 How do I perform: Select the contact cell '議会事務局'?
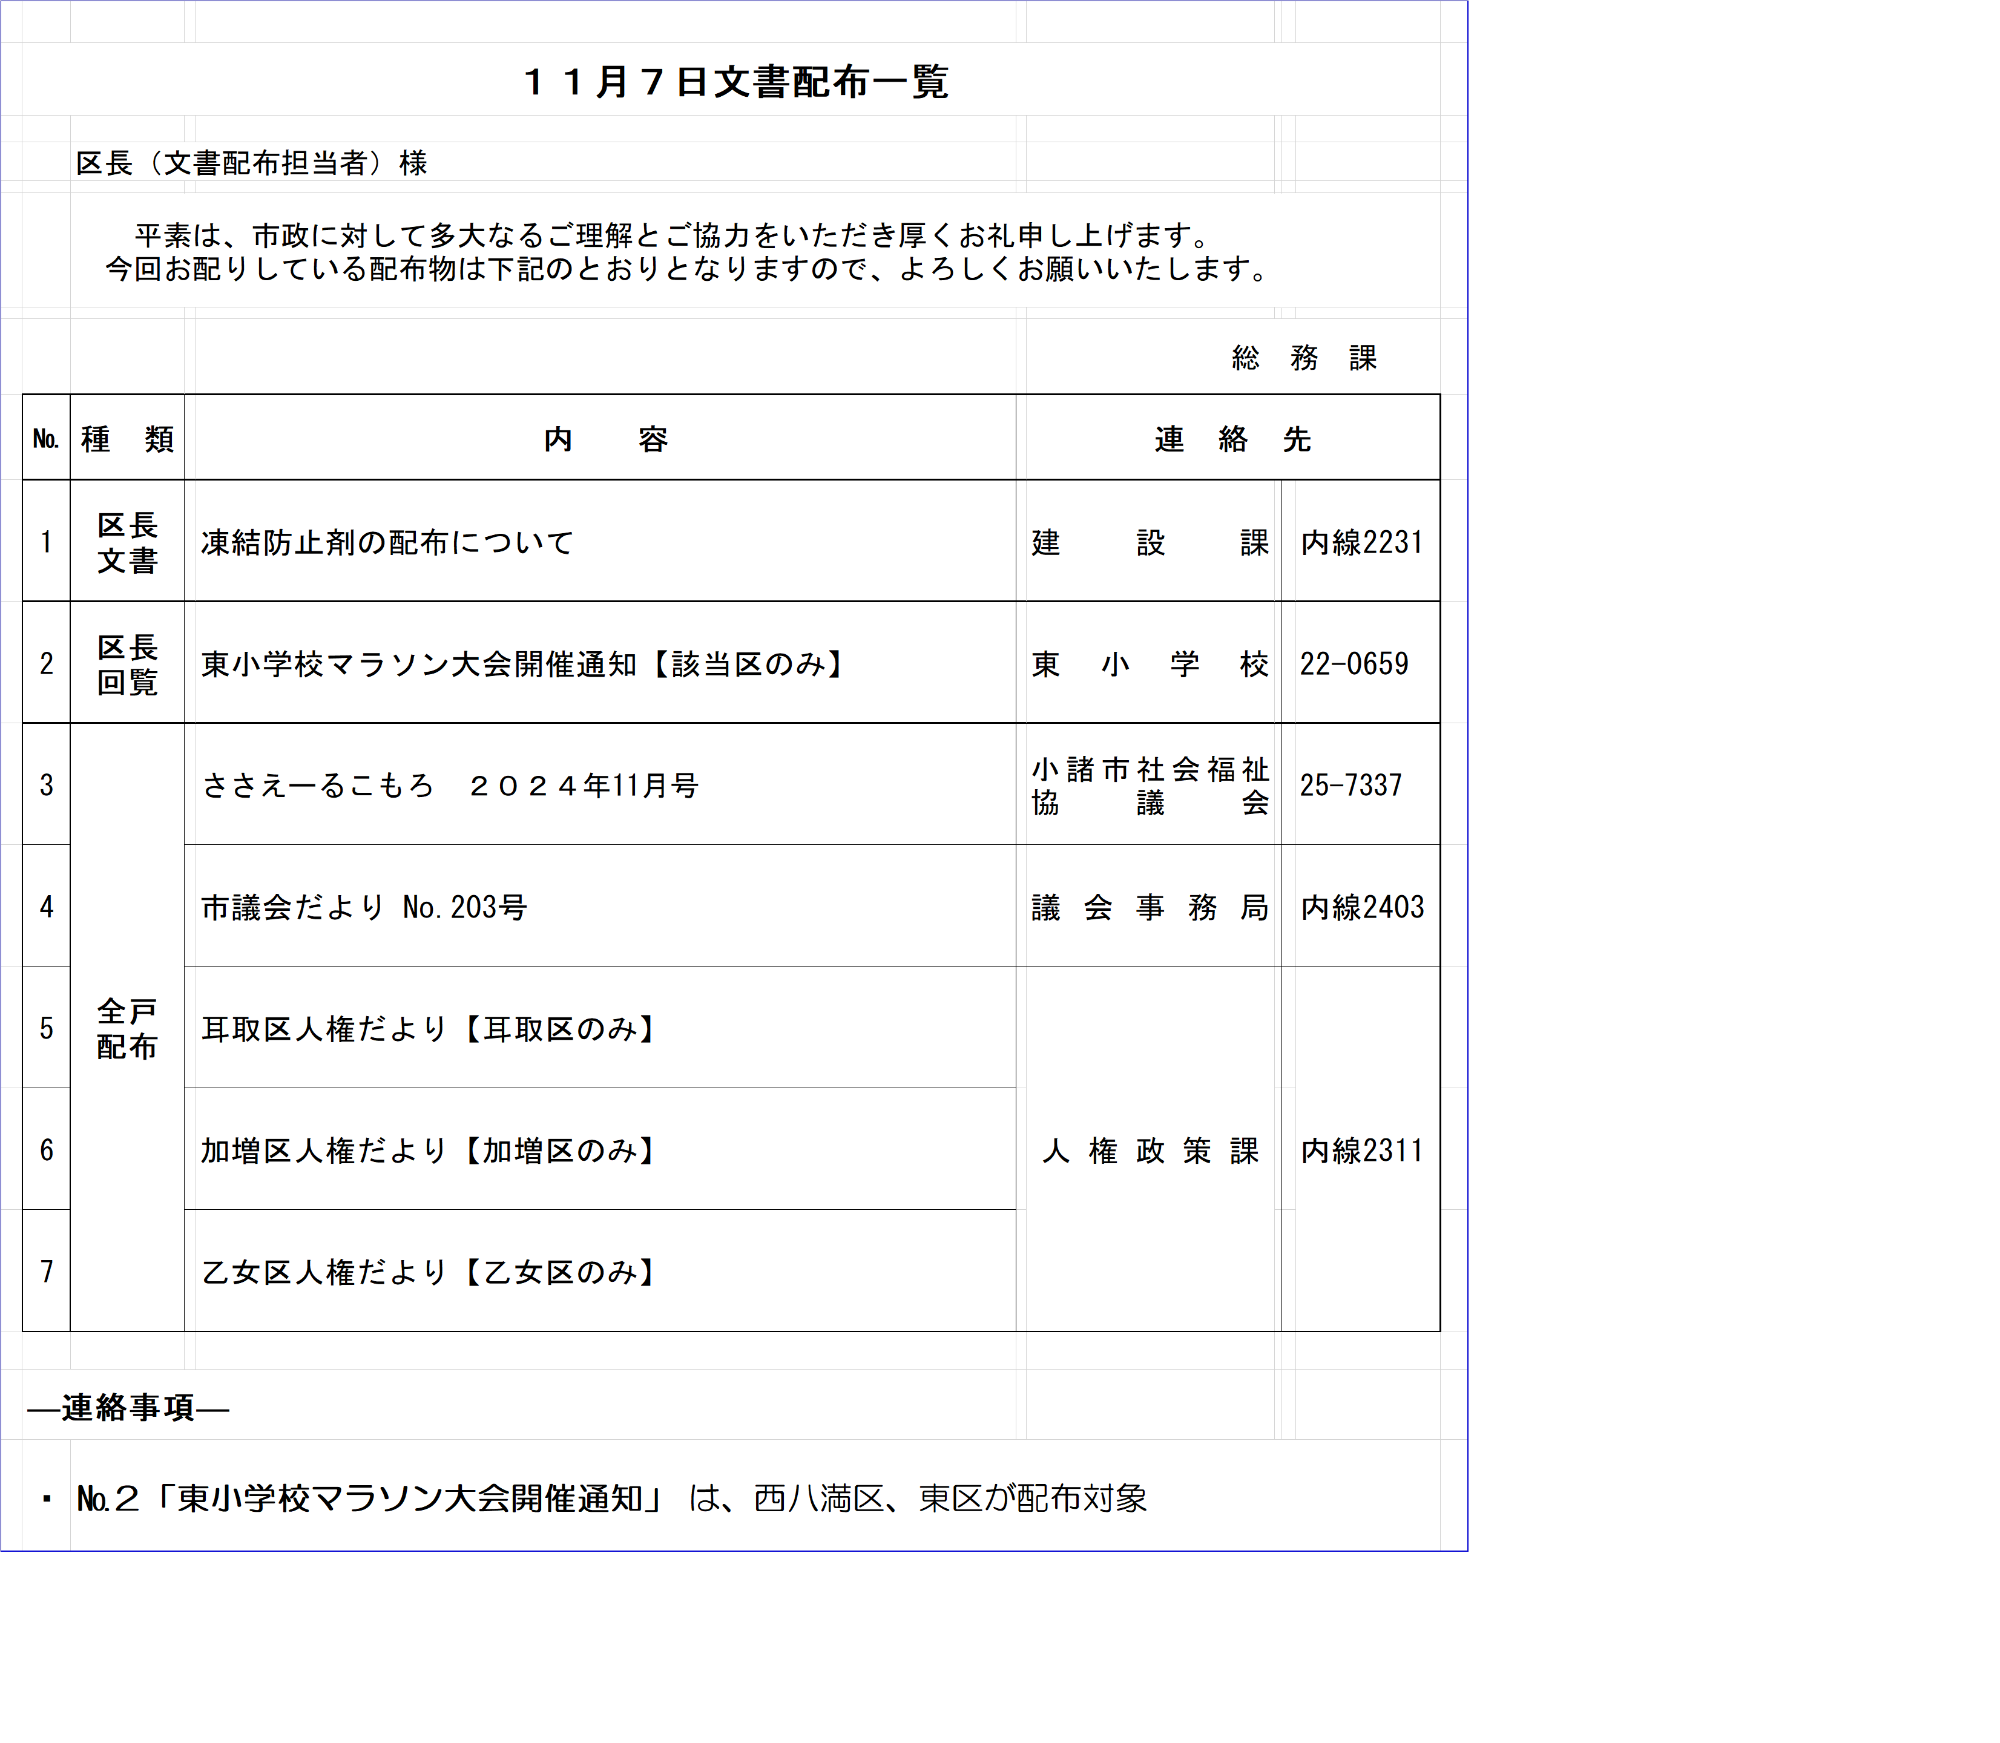[1150, 907]
